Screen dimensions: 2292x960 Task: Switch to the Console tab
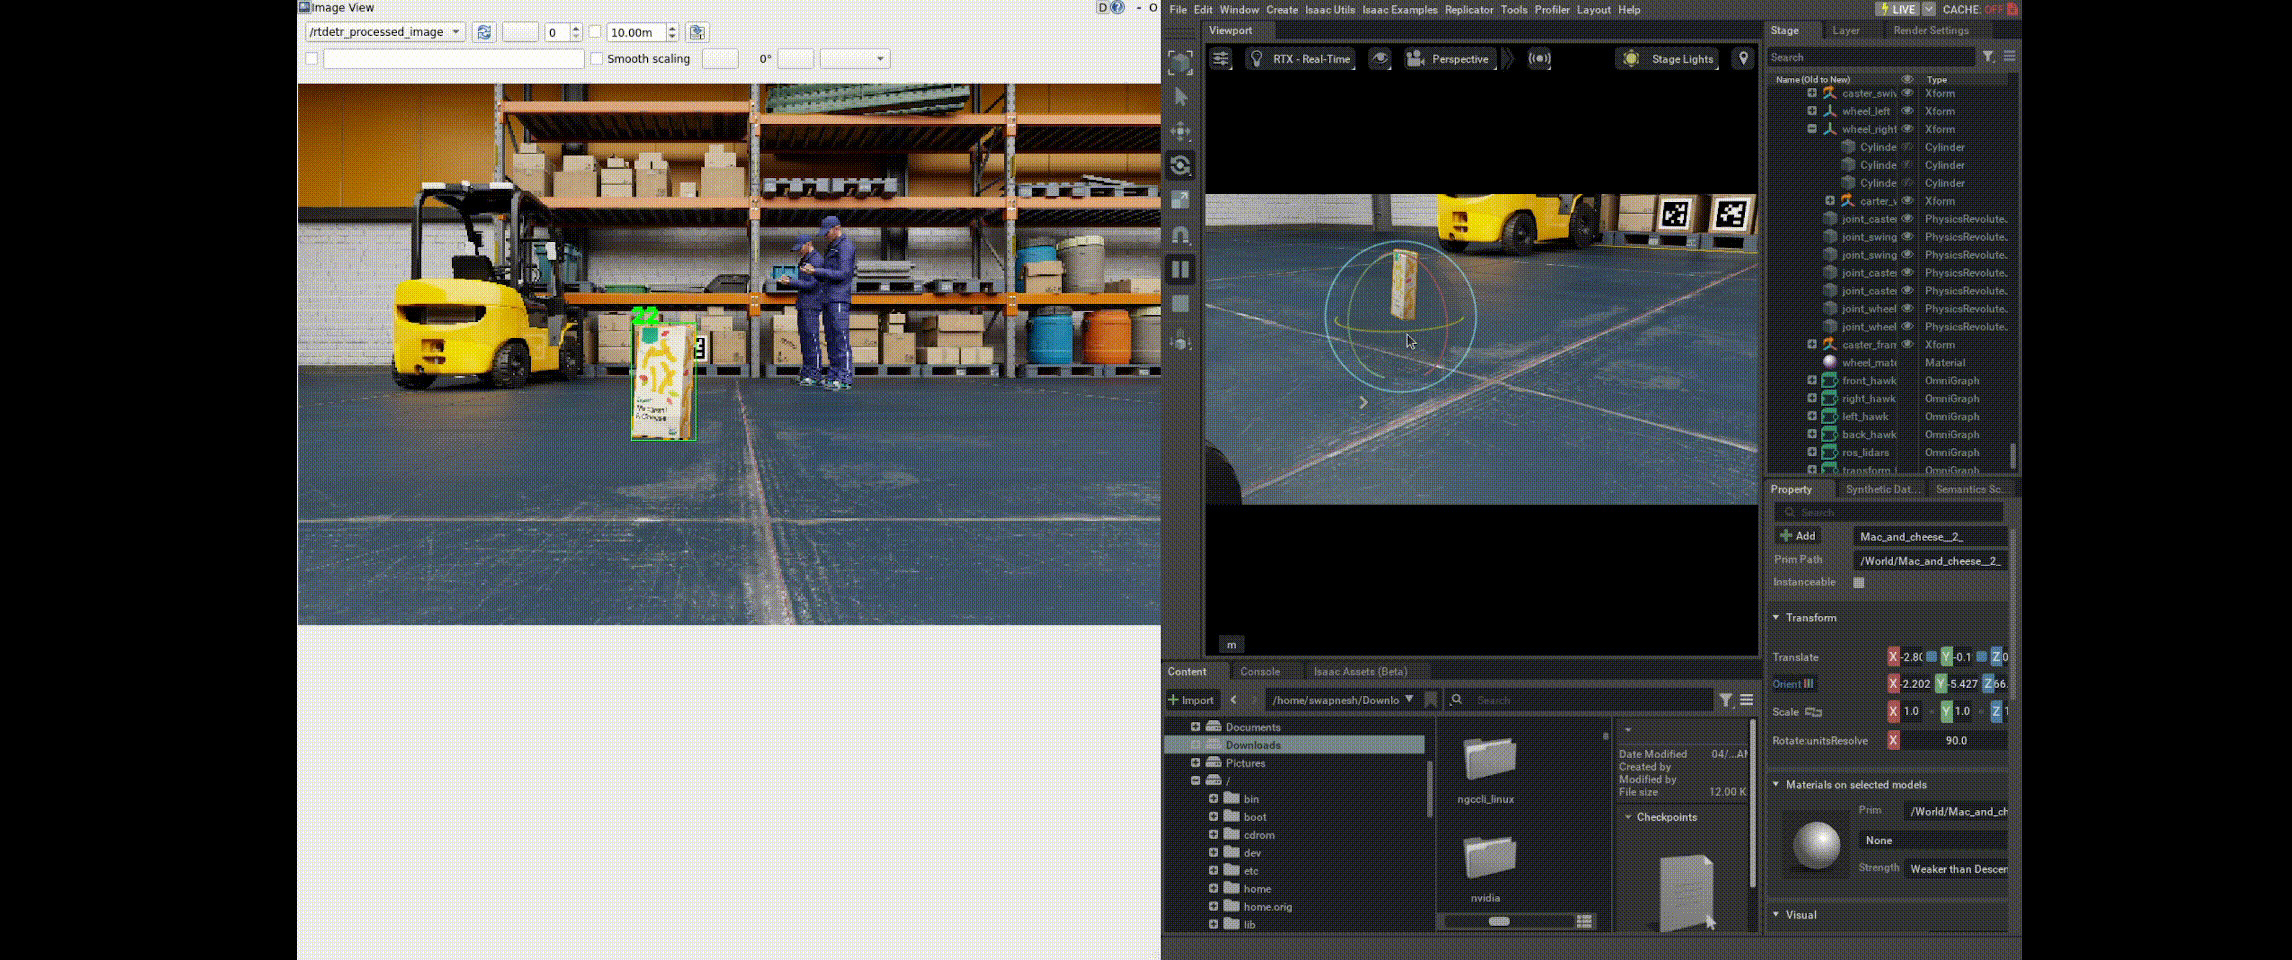1259,672
